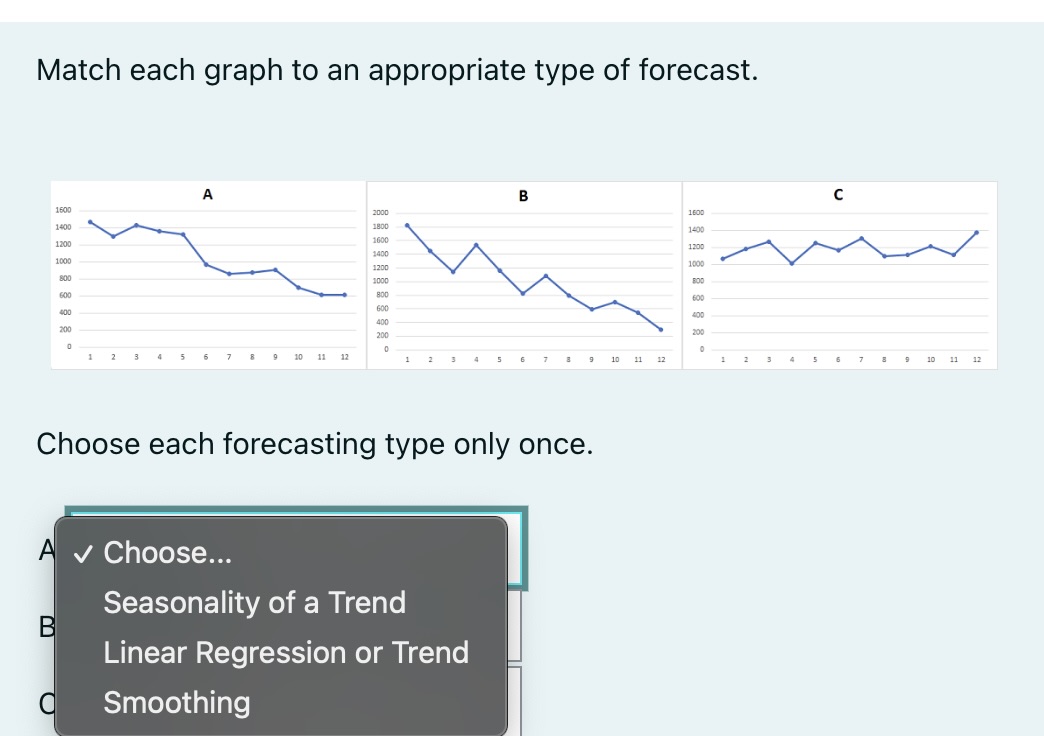Screen dimensions: 1044x736
Task: Click the 2000 axis label on graph B
Action: 380,212
